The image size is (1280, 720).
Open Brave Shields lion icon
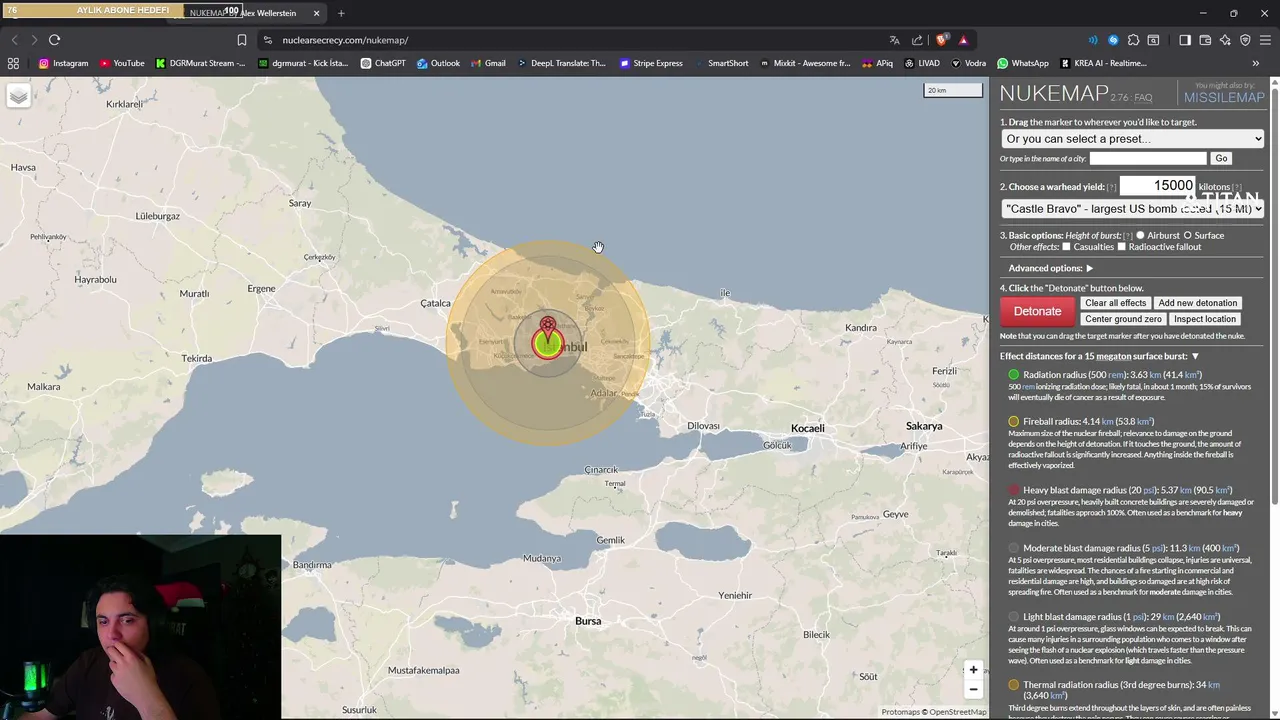click(x=942, y=40)
